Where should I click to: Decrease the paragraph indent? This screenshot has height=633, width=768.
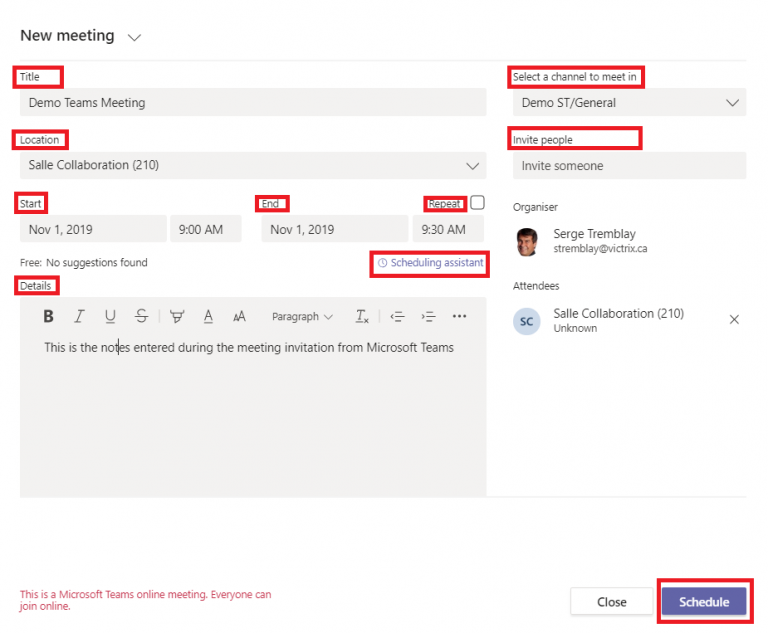(397, 316)
